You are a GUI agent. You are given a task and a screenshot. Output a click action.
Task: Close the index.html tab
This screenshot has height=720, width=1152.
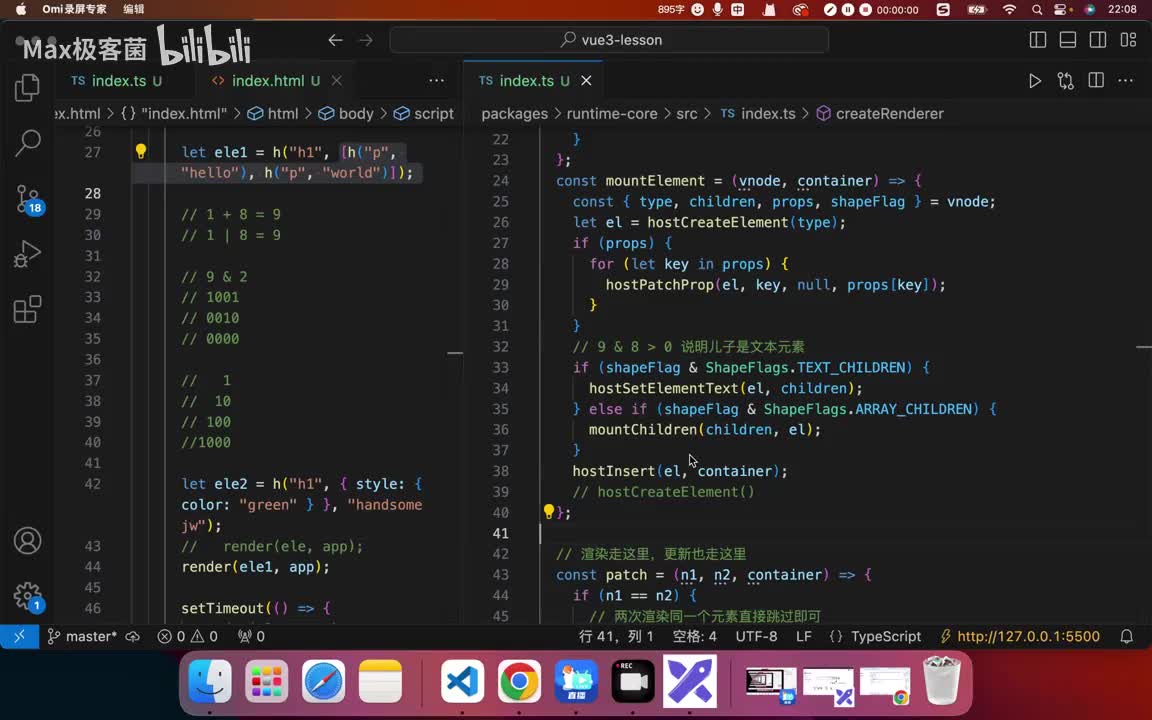point(336,81)
